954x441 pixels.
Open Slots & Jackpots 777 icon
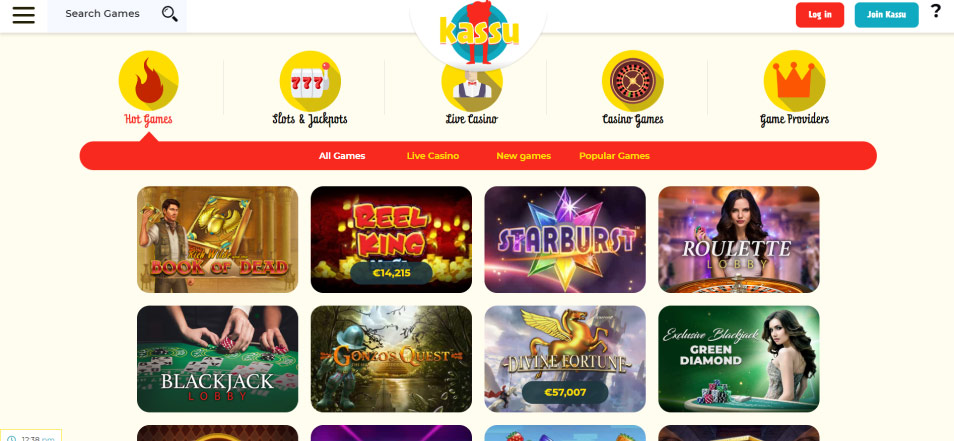click(310, 81)
